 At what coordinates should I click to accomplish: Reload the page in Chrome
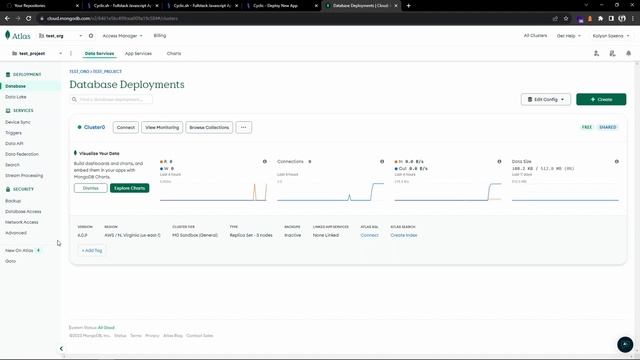(29, 18)
